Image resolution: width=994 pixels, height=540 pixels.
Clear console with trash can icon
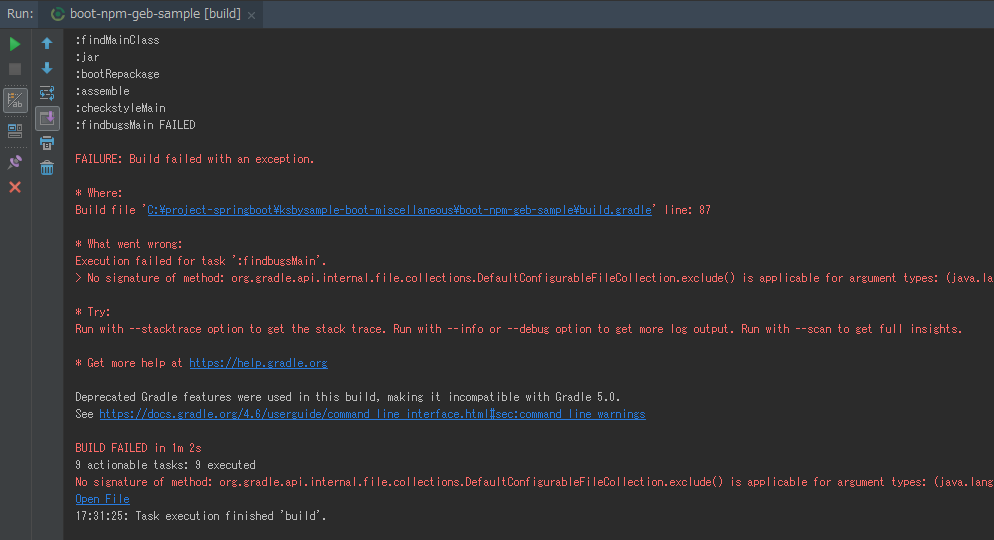click(x=47, y=168)
